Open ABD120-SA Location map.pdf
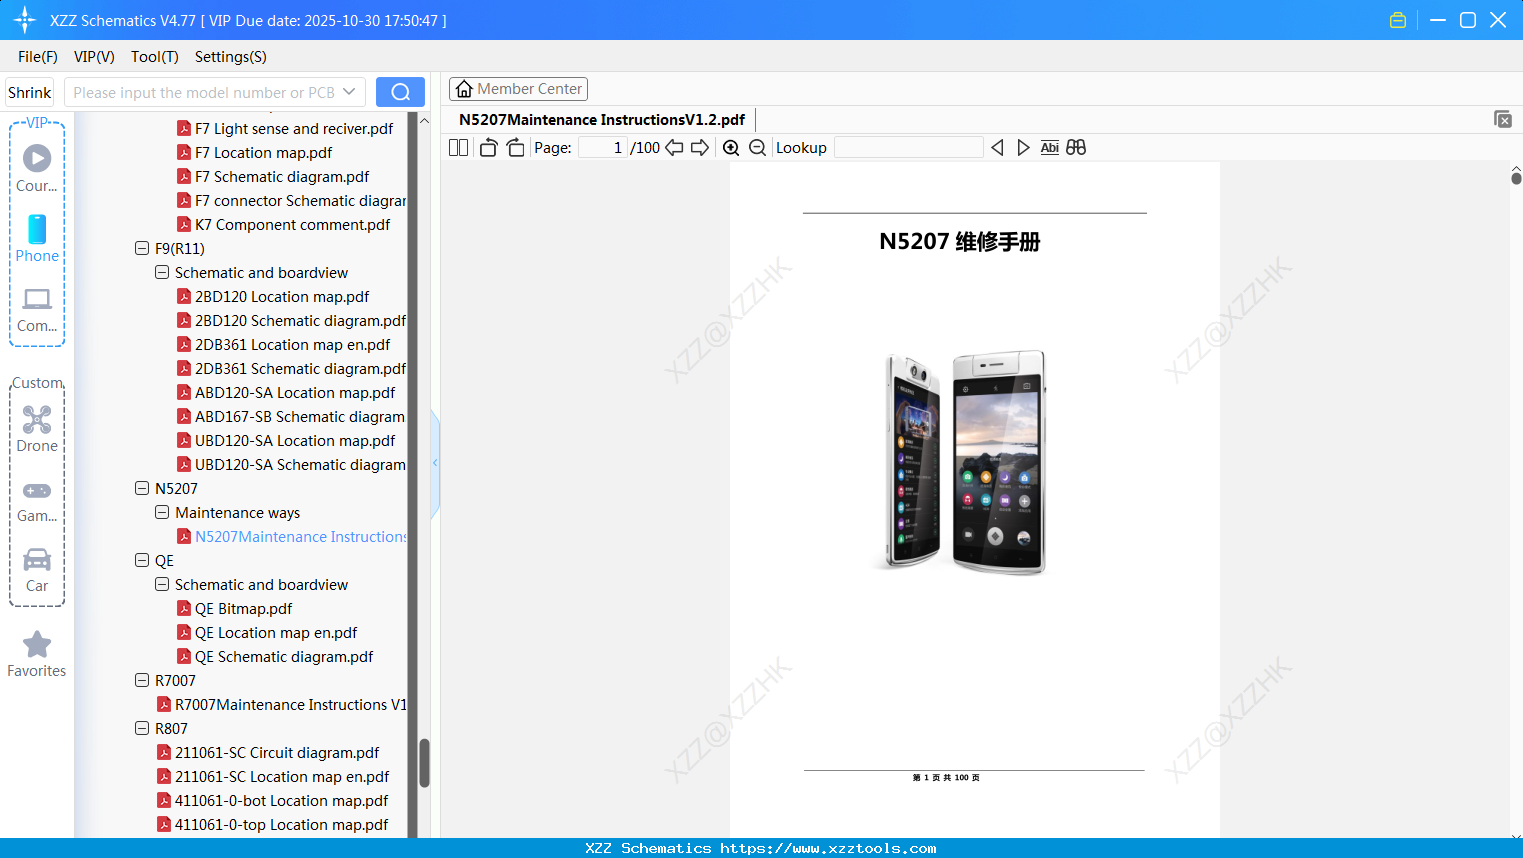Image resolution: width=1523 pixels, height=858 pixels. tap(295, 392)
